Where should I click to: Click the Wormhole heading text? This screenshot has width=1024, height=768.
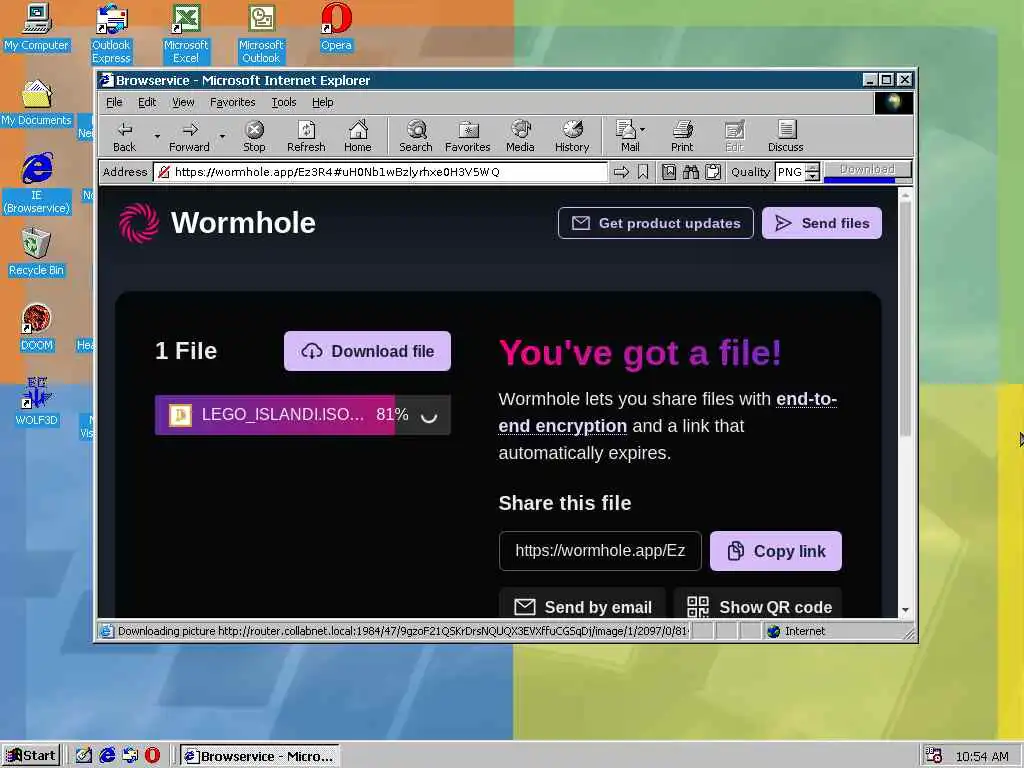[x=243, y=223]
